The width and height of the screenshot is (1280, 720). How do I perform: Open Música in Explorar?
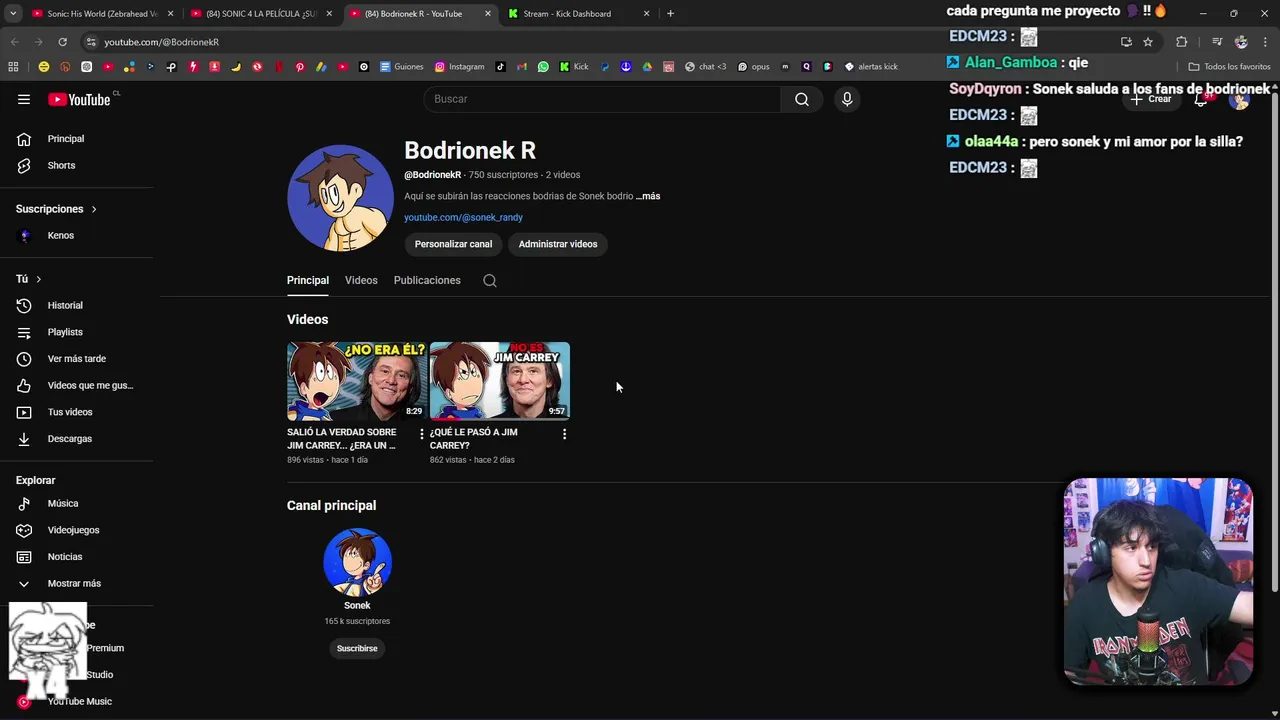(63, 503)
